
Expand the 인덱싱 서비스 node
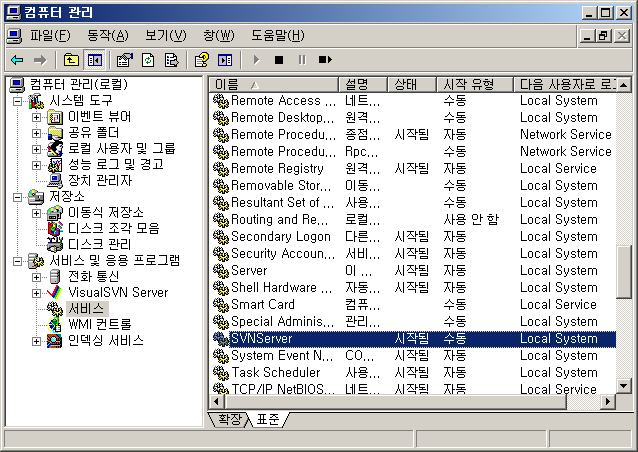click(x=36, y=341)
